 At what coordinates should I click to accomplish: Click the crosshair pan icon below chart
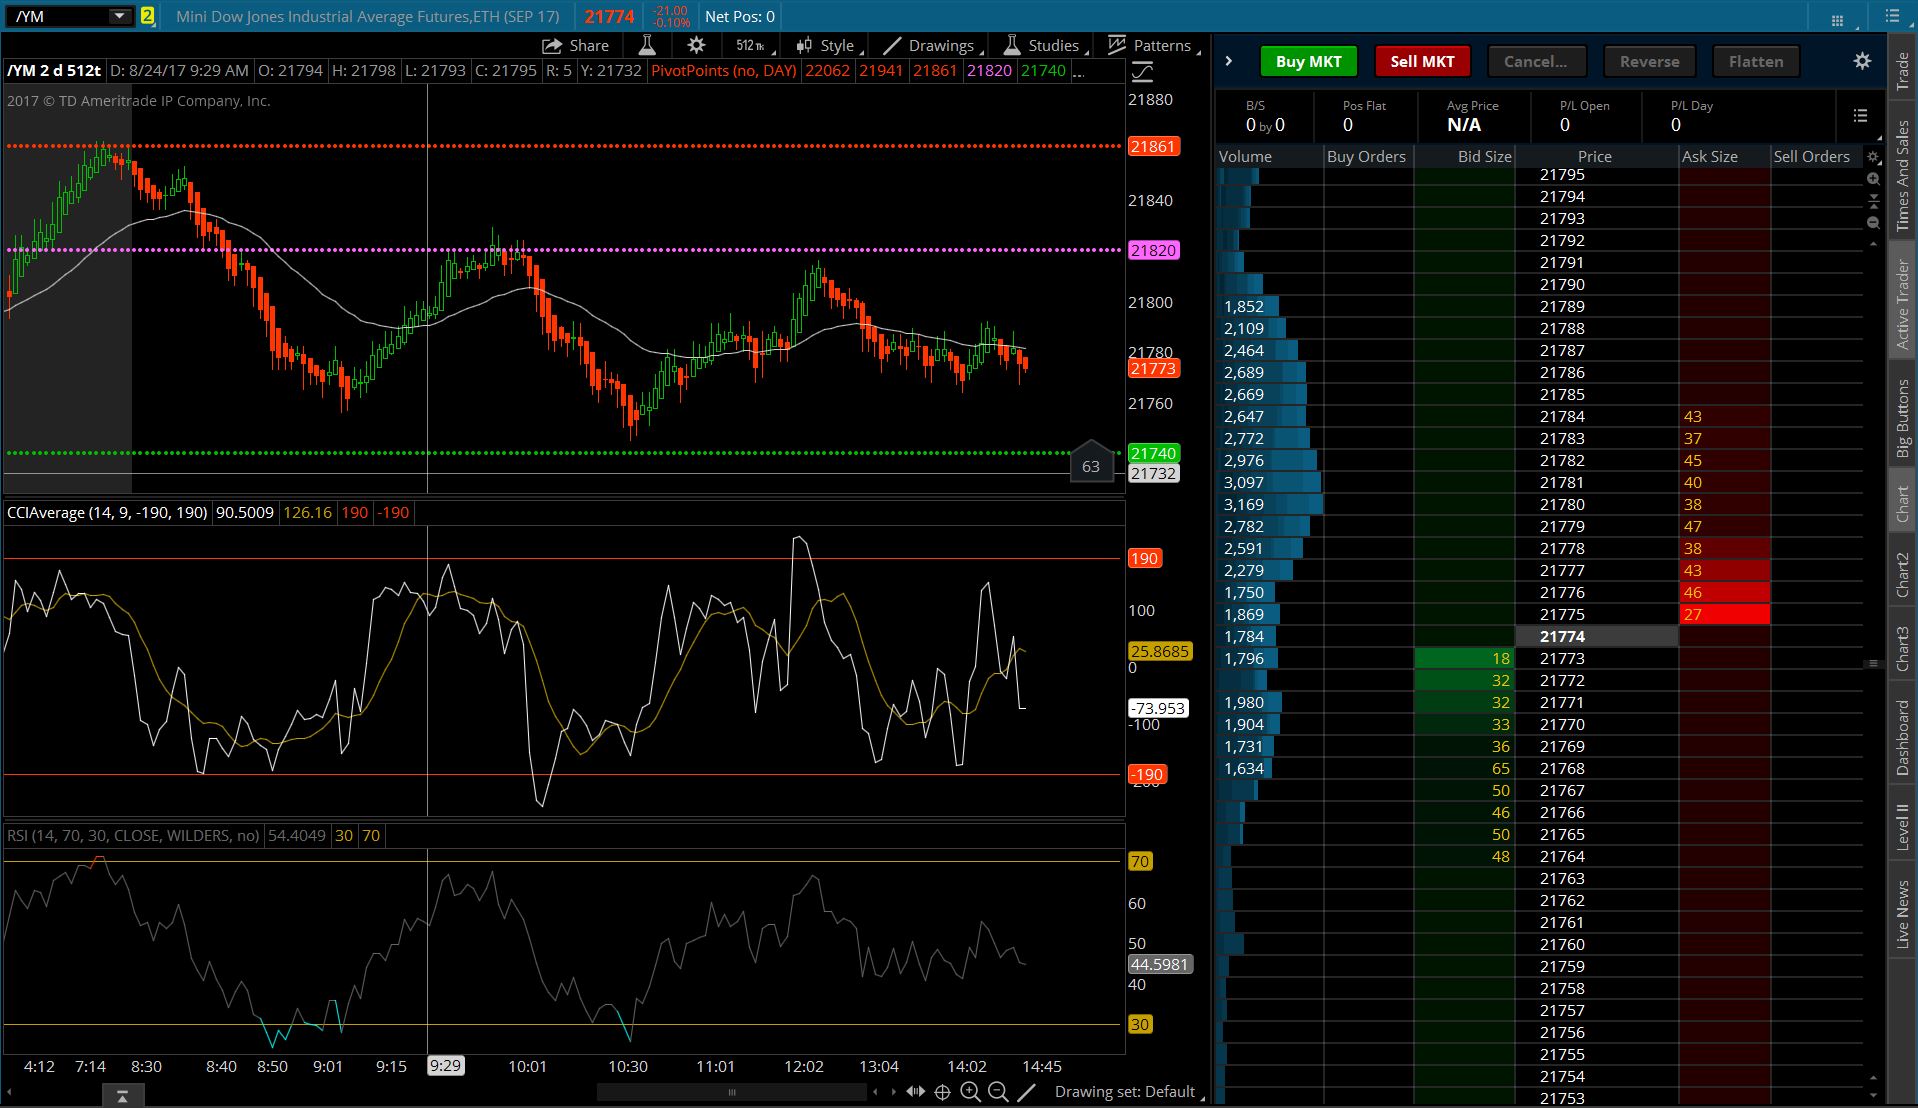[x=942, y=1092]
